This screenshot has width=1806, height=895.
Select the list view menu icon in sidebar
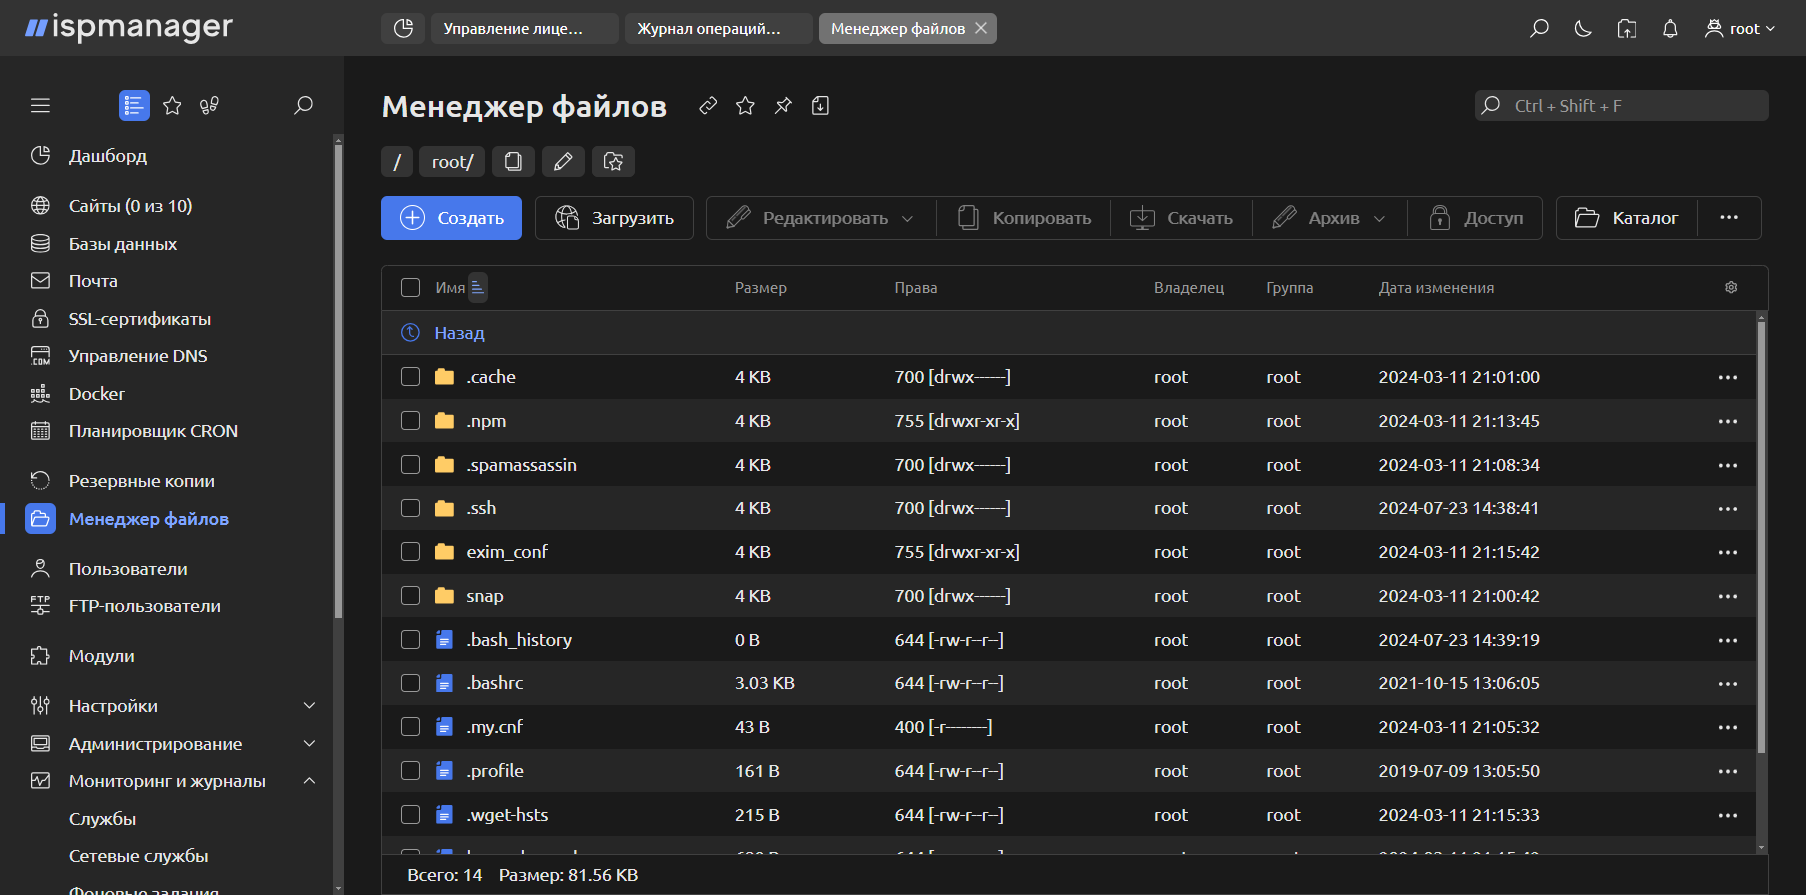134,105
